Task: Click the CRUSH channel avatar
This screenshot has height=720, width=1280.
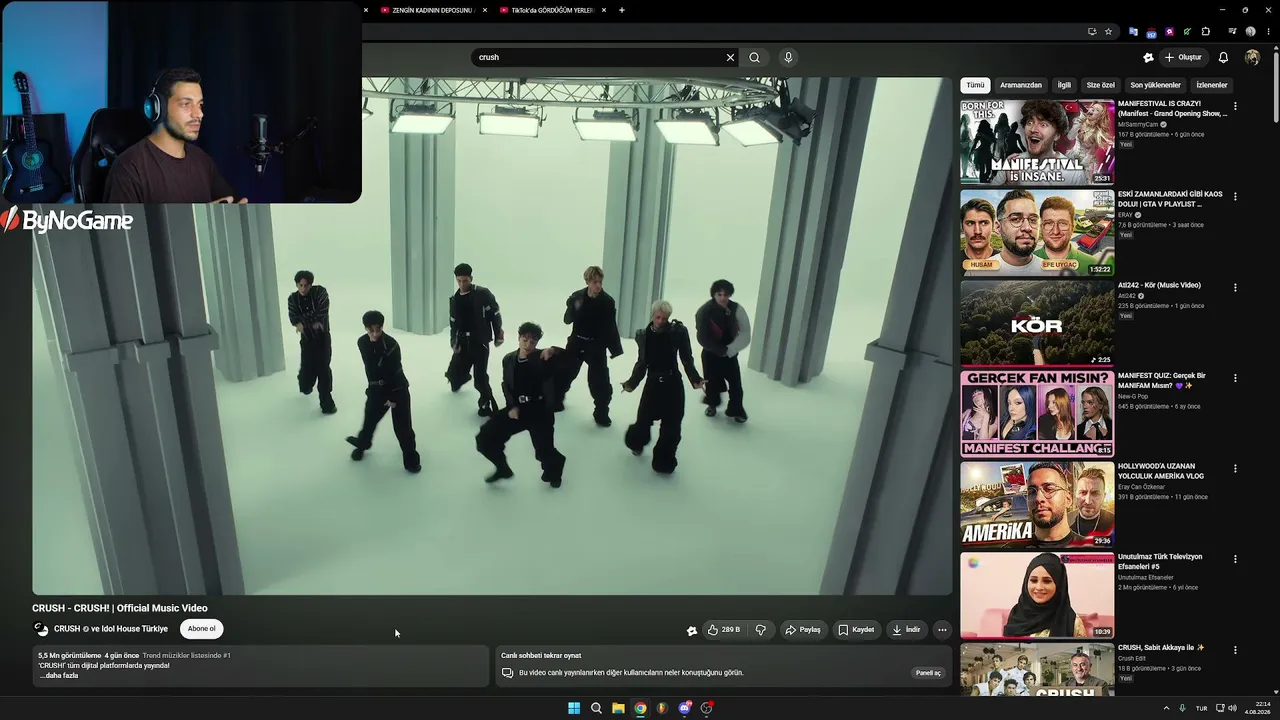Action: coord(41,629)
